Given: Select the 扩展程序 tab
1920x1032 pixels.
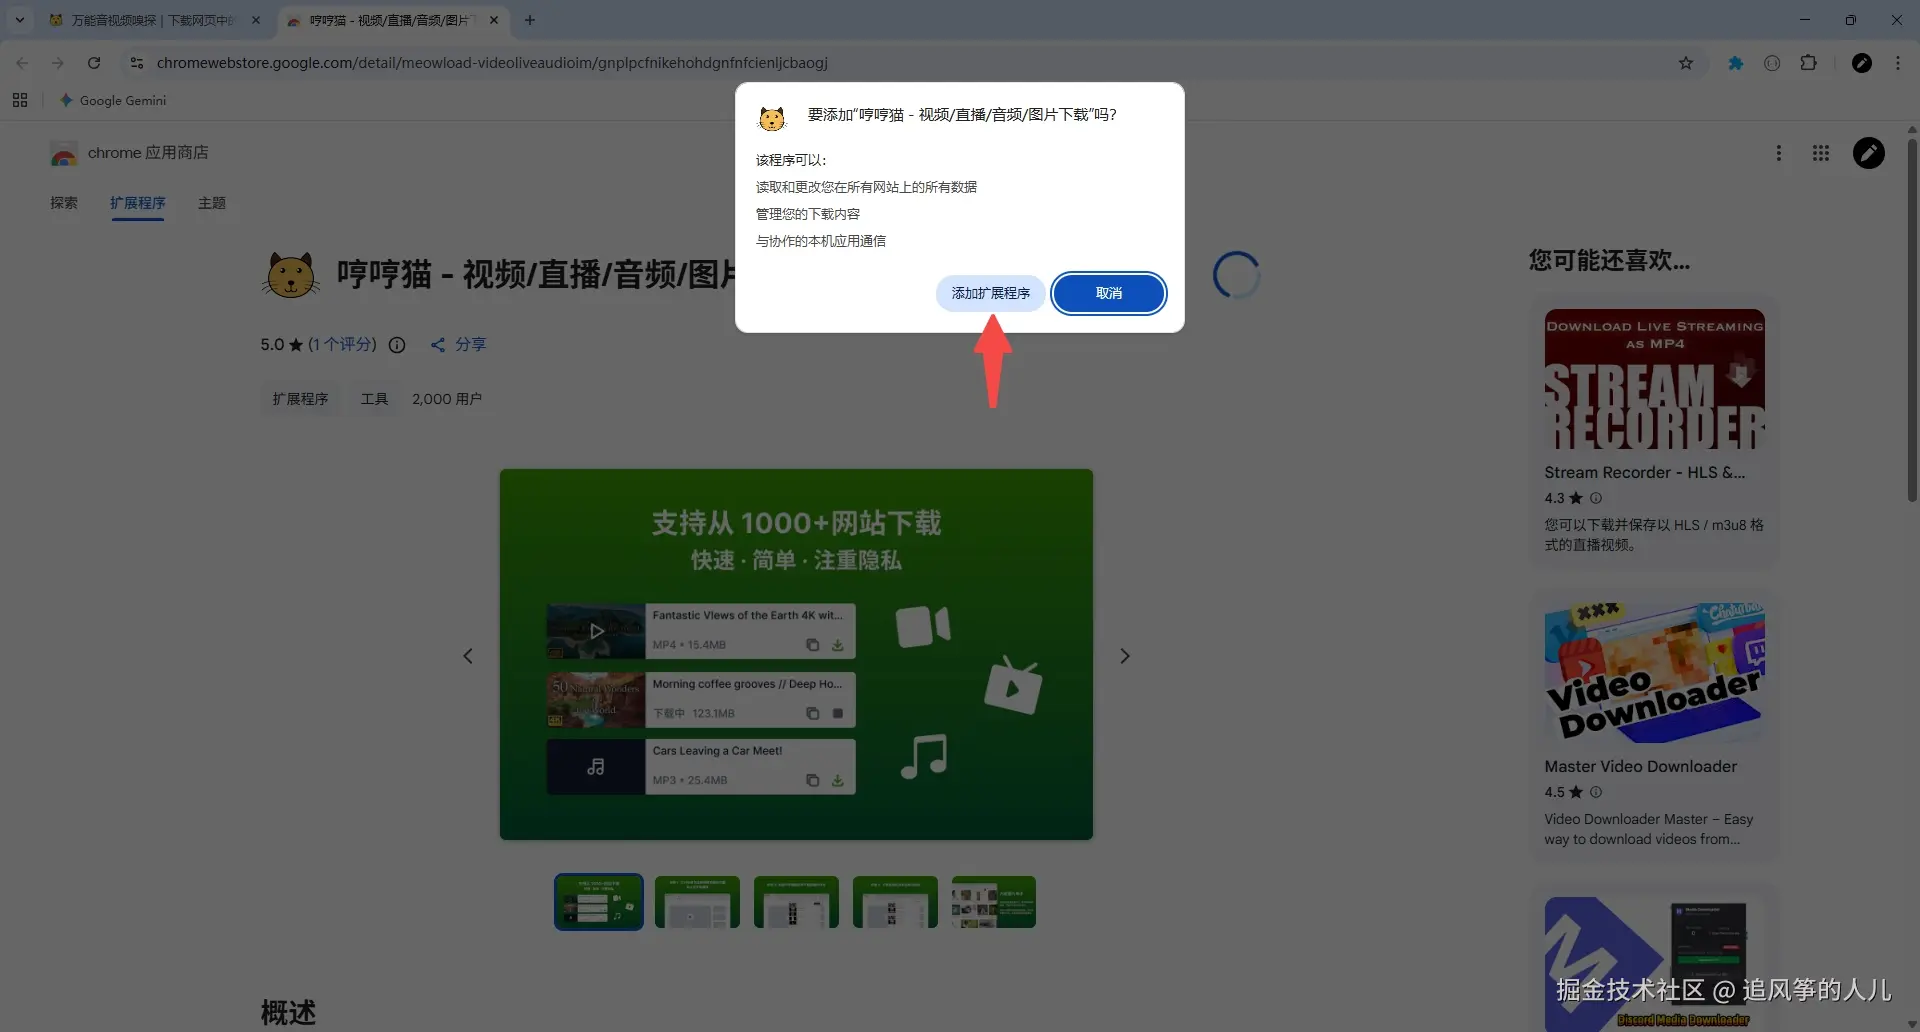Looking at the screenshot, I should 138,203.
